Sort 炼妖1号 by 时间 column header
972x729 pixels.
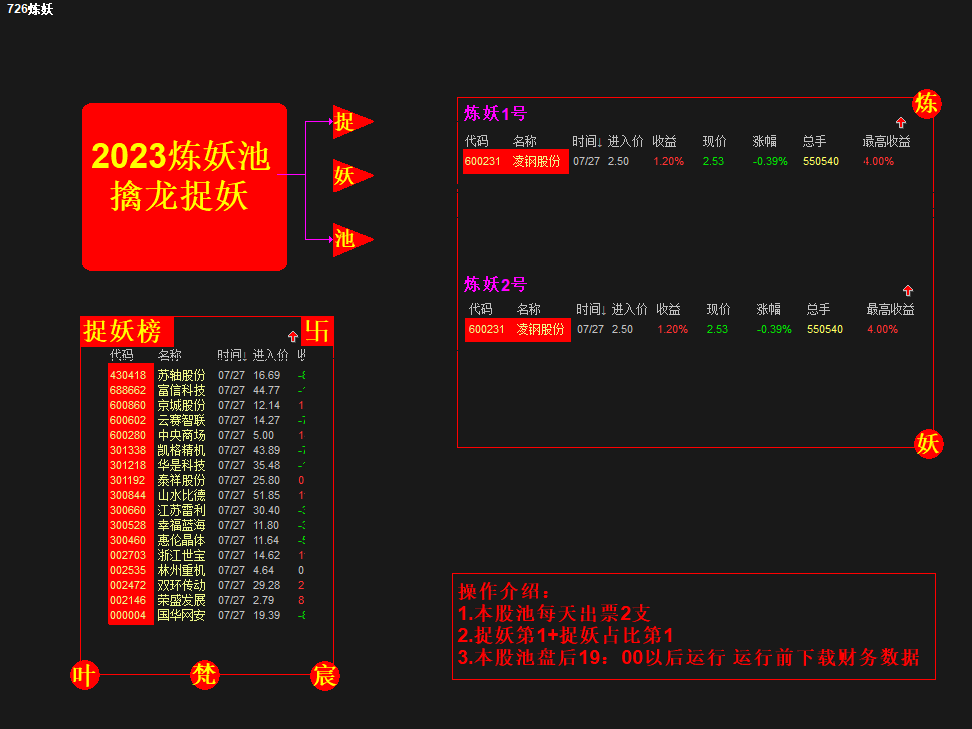586,141
